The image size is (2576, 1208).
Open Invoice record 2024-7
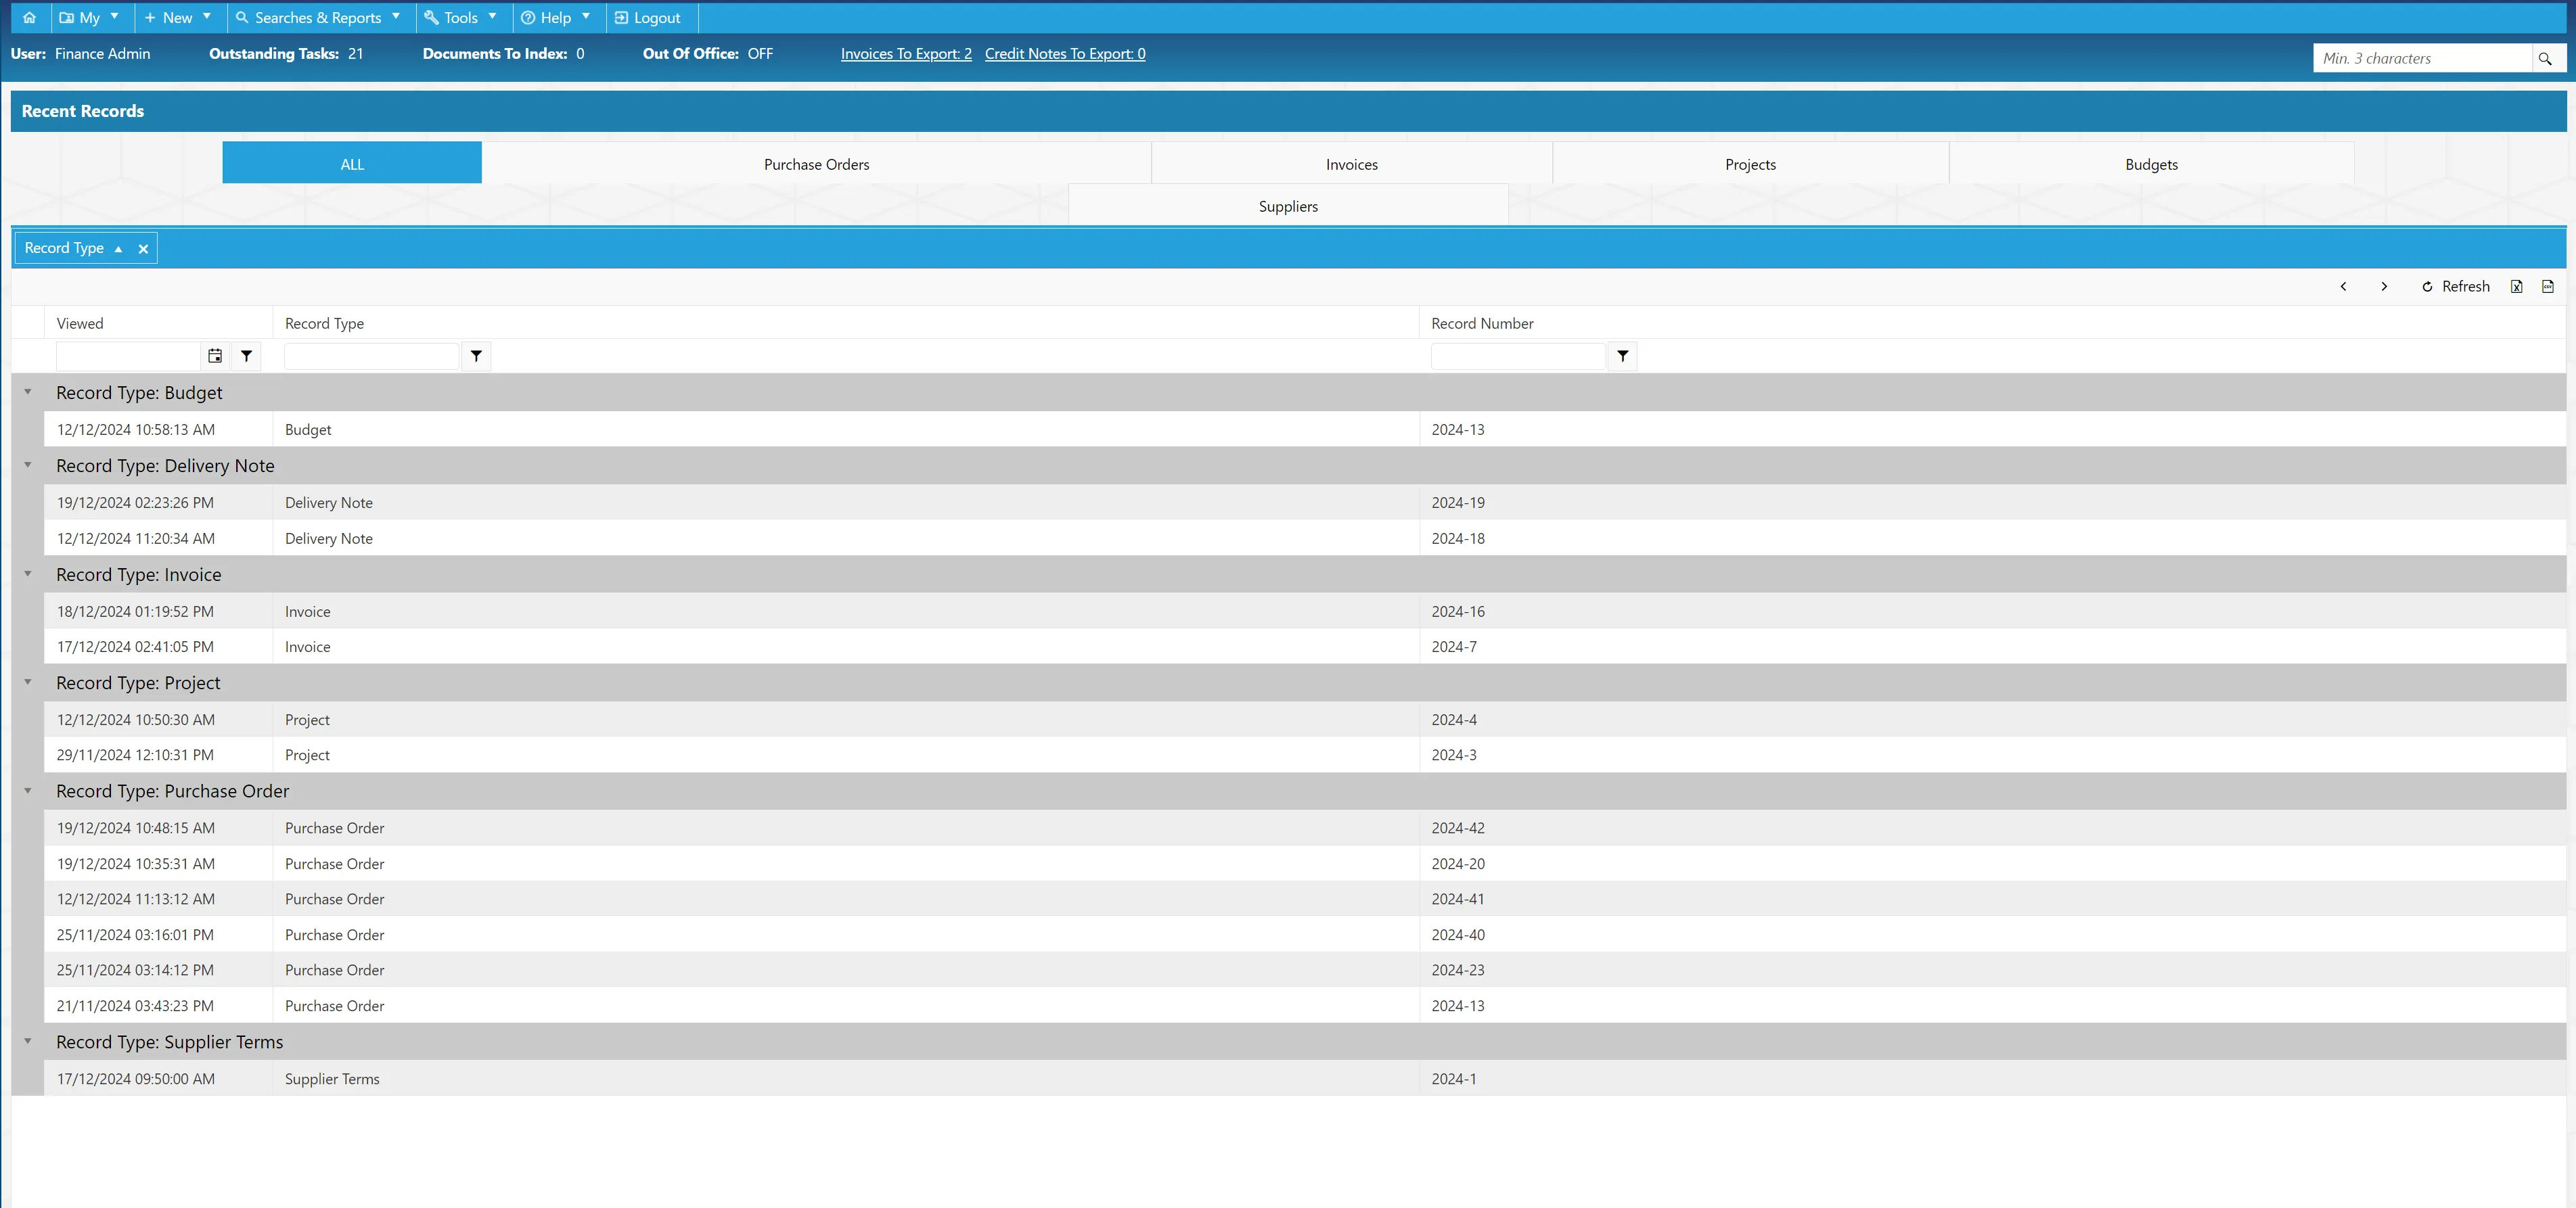coord(1305,646)
